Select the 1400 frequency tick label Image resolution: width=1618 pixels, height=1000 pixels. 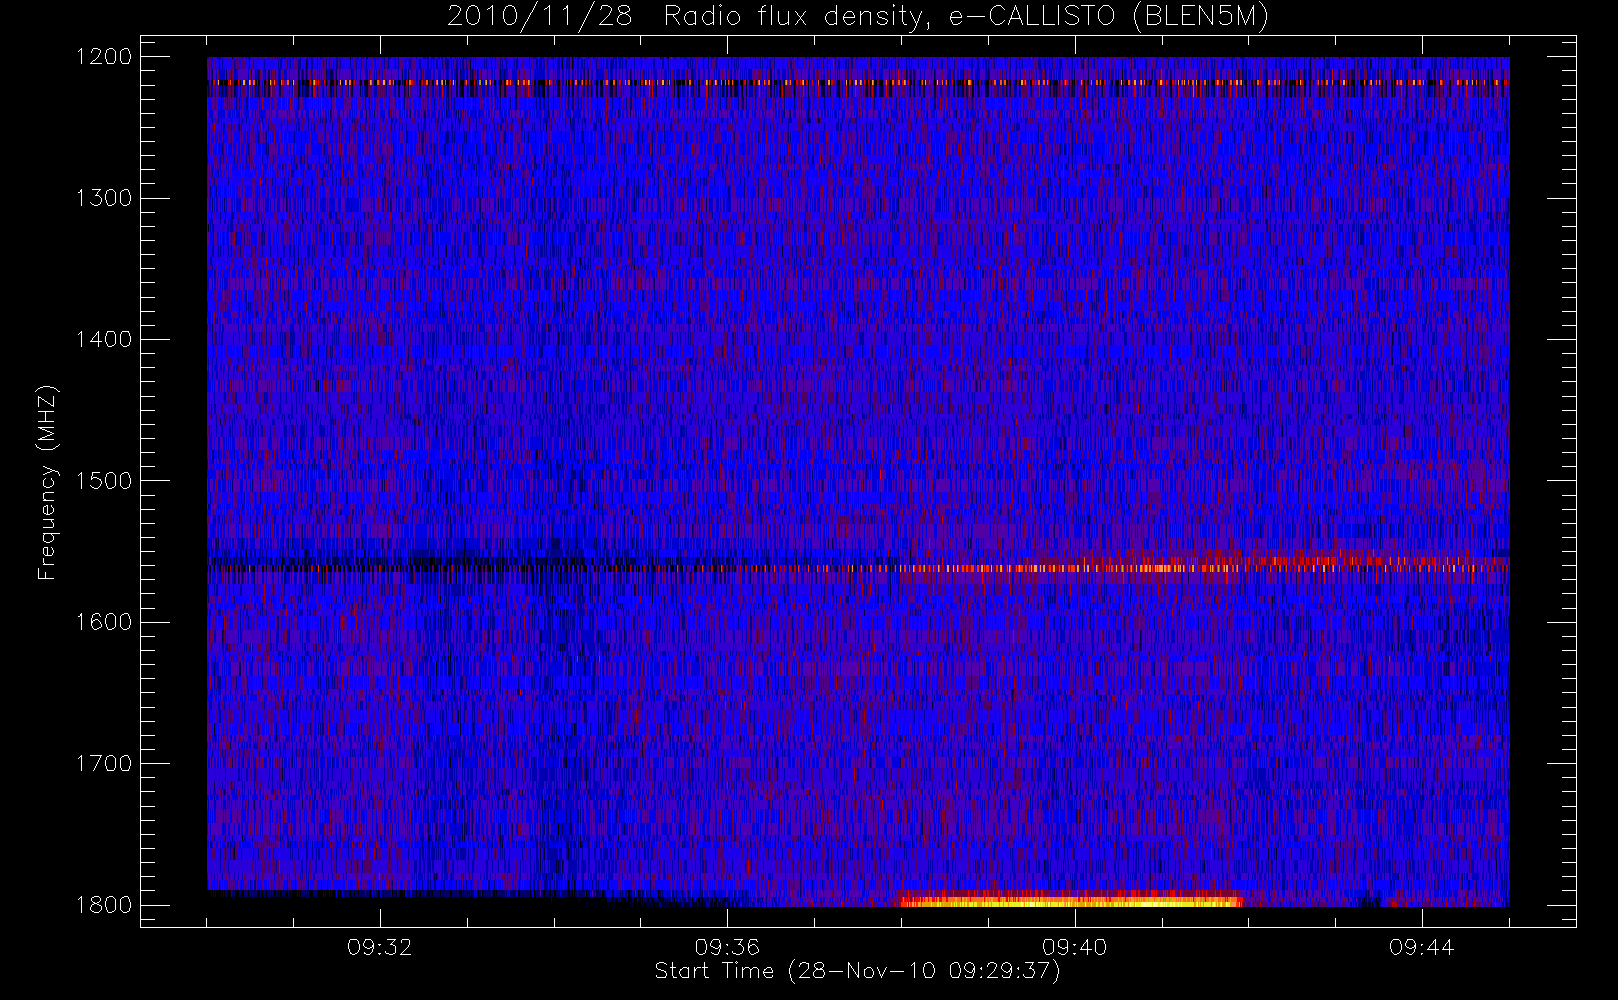104,339
